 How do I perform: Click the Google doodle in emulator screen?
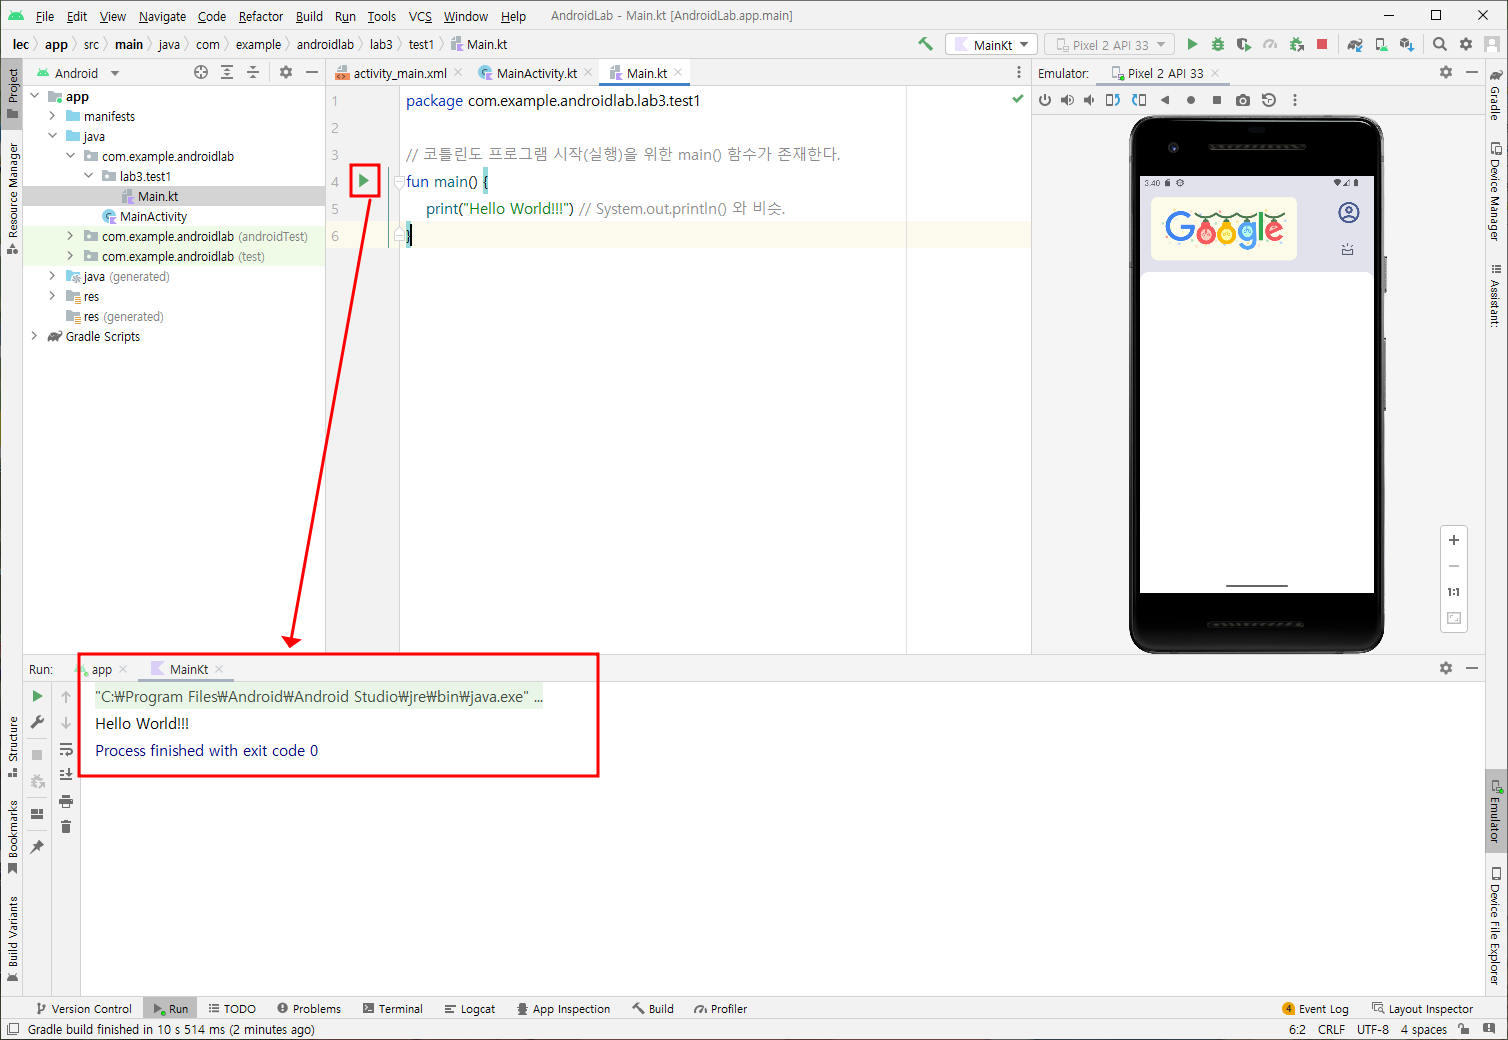pyautogui.click(x=1224, y=229)
